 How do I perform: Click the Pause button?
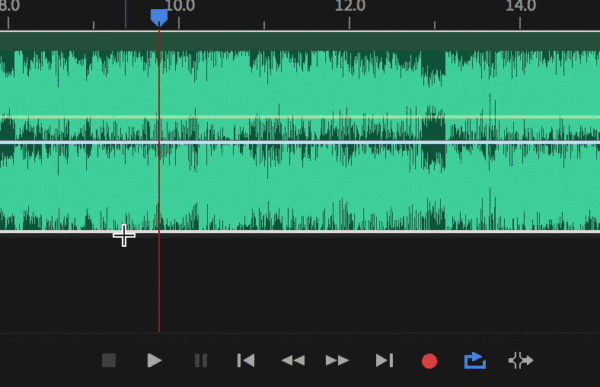pos(201,361)
